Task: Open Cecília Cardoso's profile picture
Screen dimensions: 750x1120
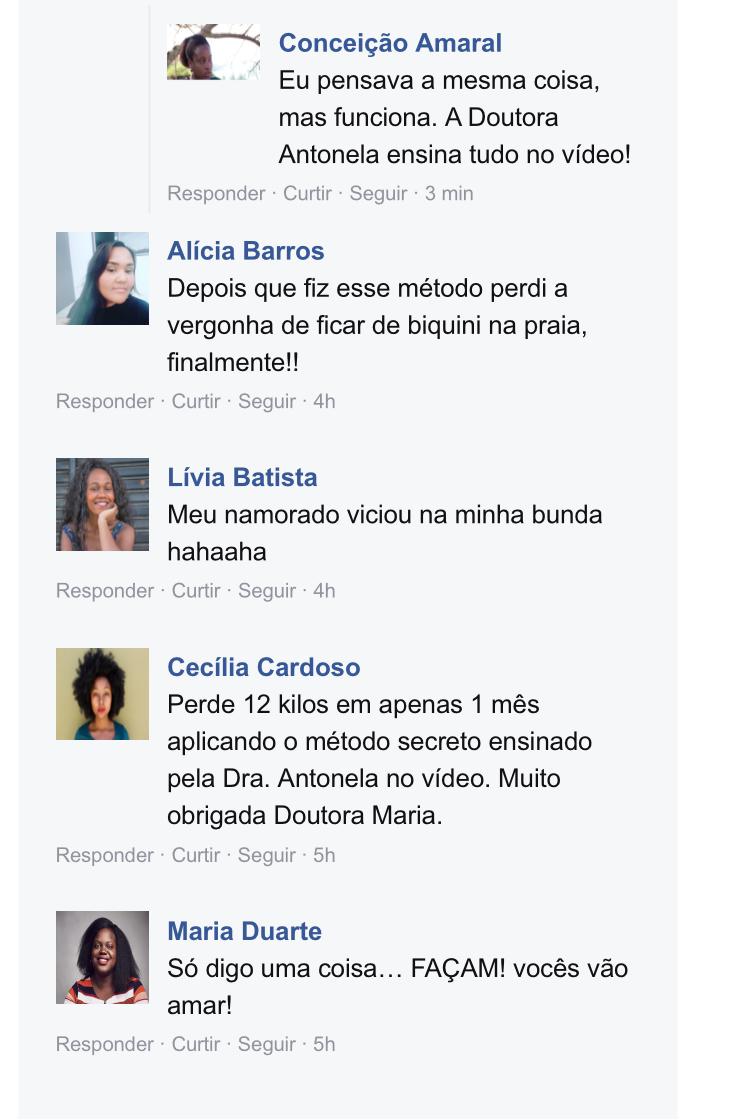Action: (x=102, y=694)
